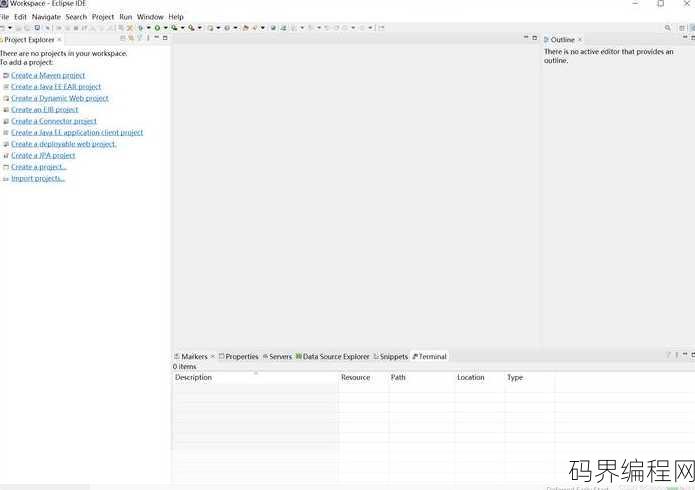Viewport: 695px width, 490px height.
Task: Click the External Tools icon in the toolbar
Action: [191, 28]
